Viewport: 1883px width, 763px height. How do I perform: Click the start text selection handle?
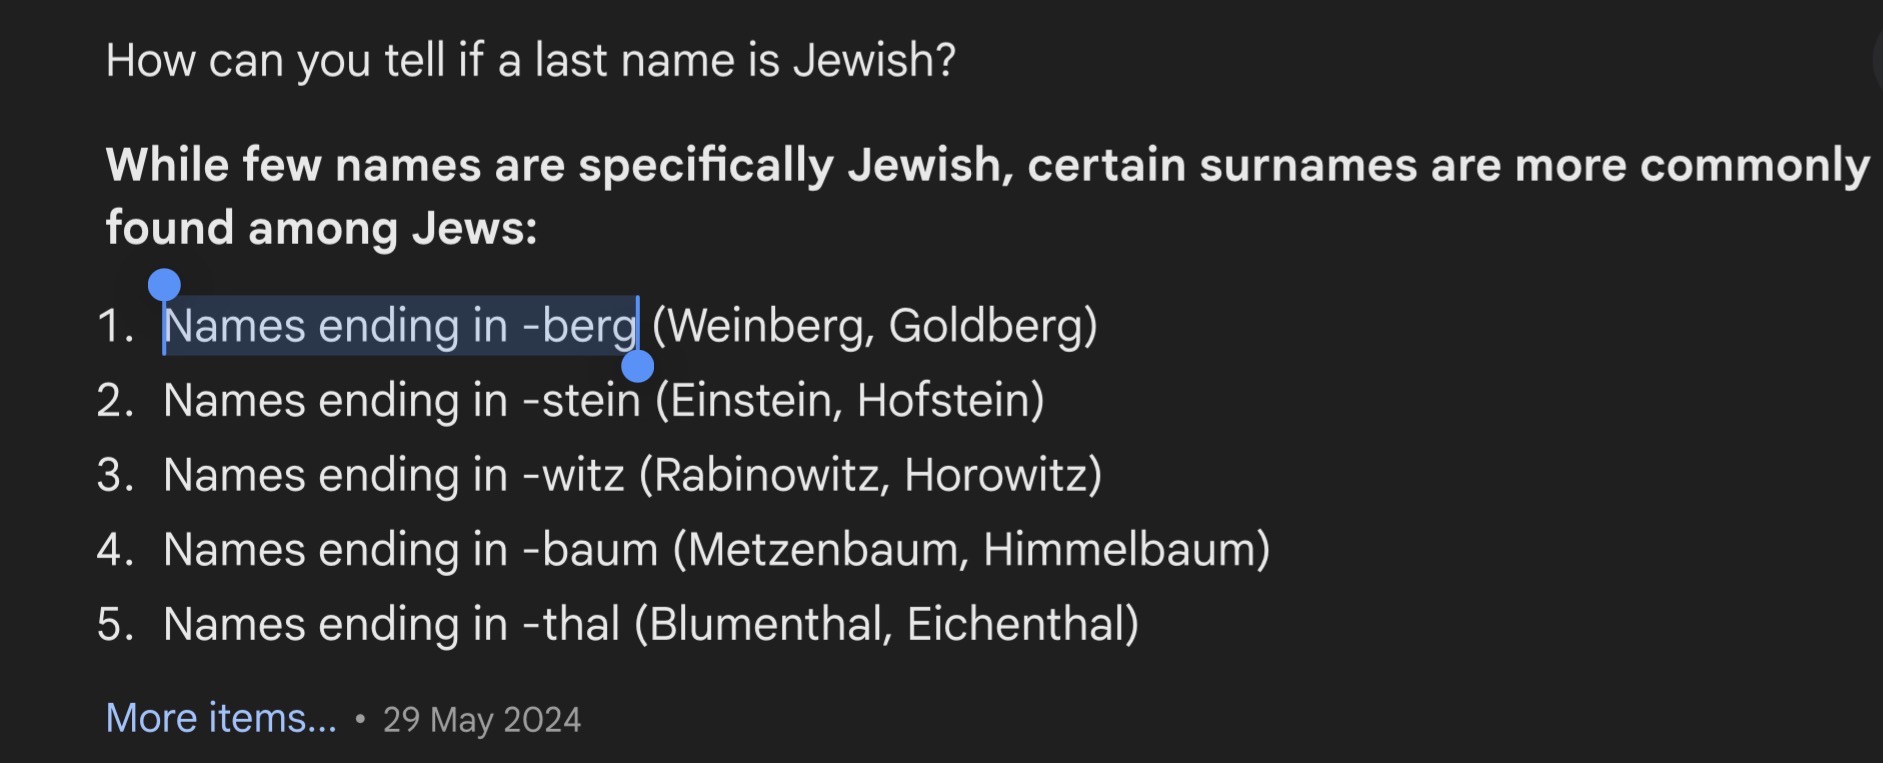tap(164, 286)
